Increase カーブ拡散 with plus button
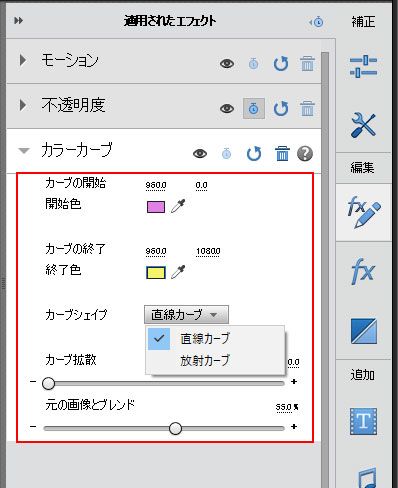The height and width of the screenshot is (488, 398). coord(294,381)
